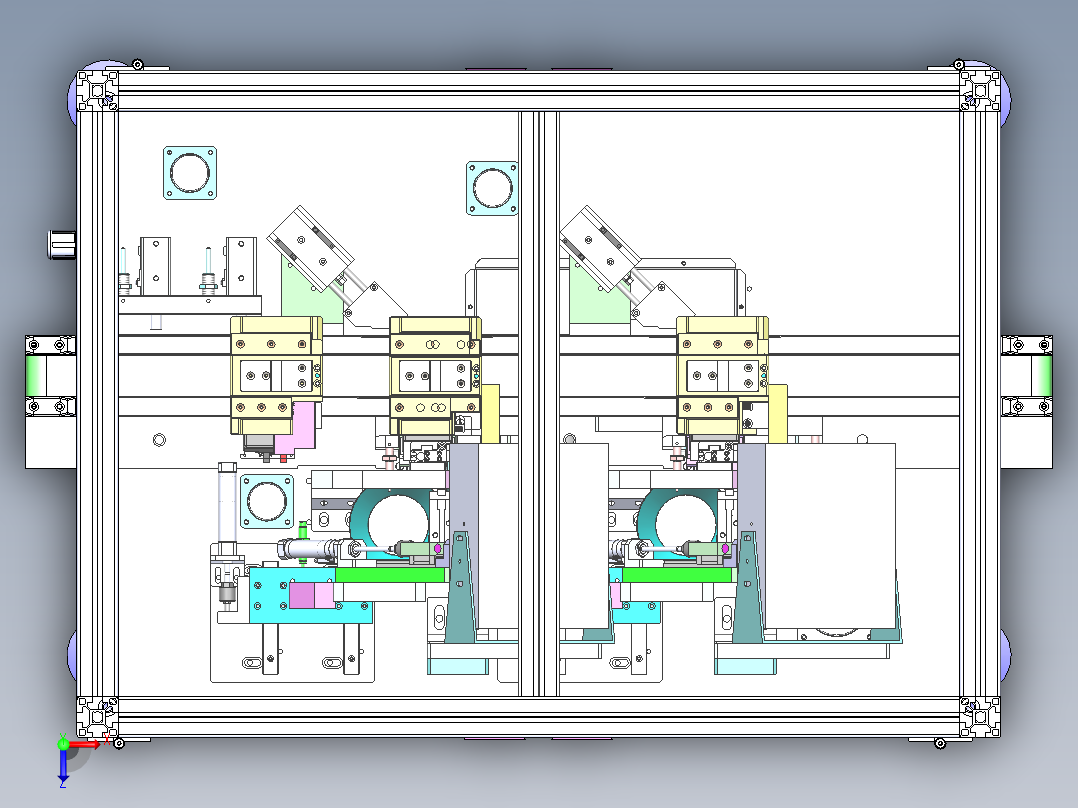Click the blue Z axis arrow of the orientation triad
The height and width of the screenshot is (808, 1078).
[63, 767]
